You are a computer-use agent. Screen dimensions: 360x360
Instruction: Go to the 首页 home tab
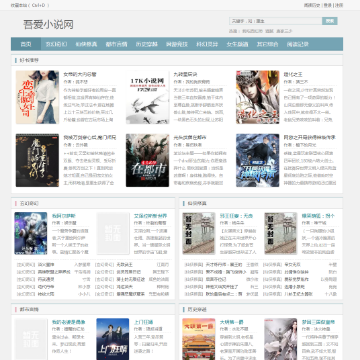[26, 44]
